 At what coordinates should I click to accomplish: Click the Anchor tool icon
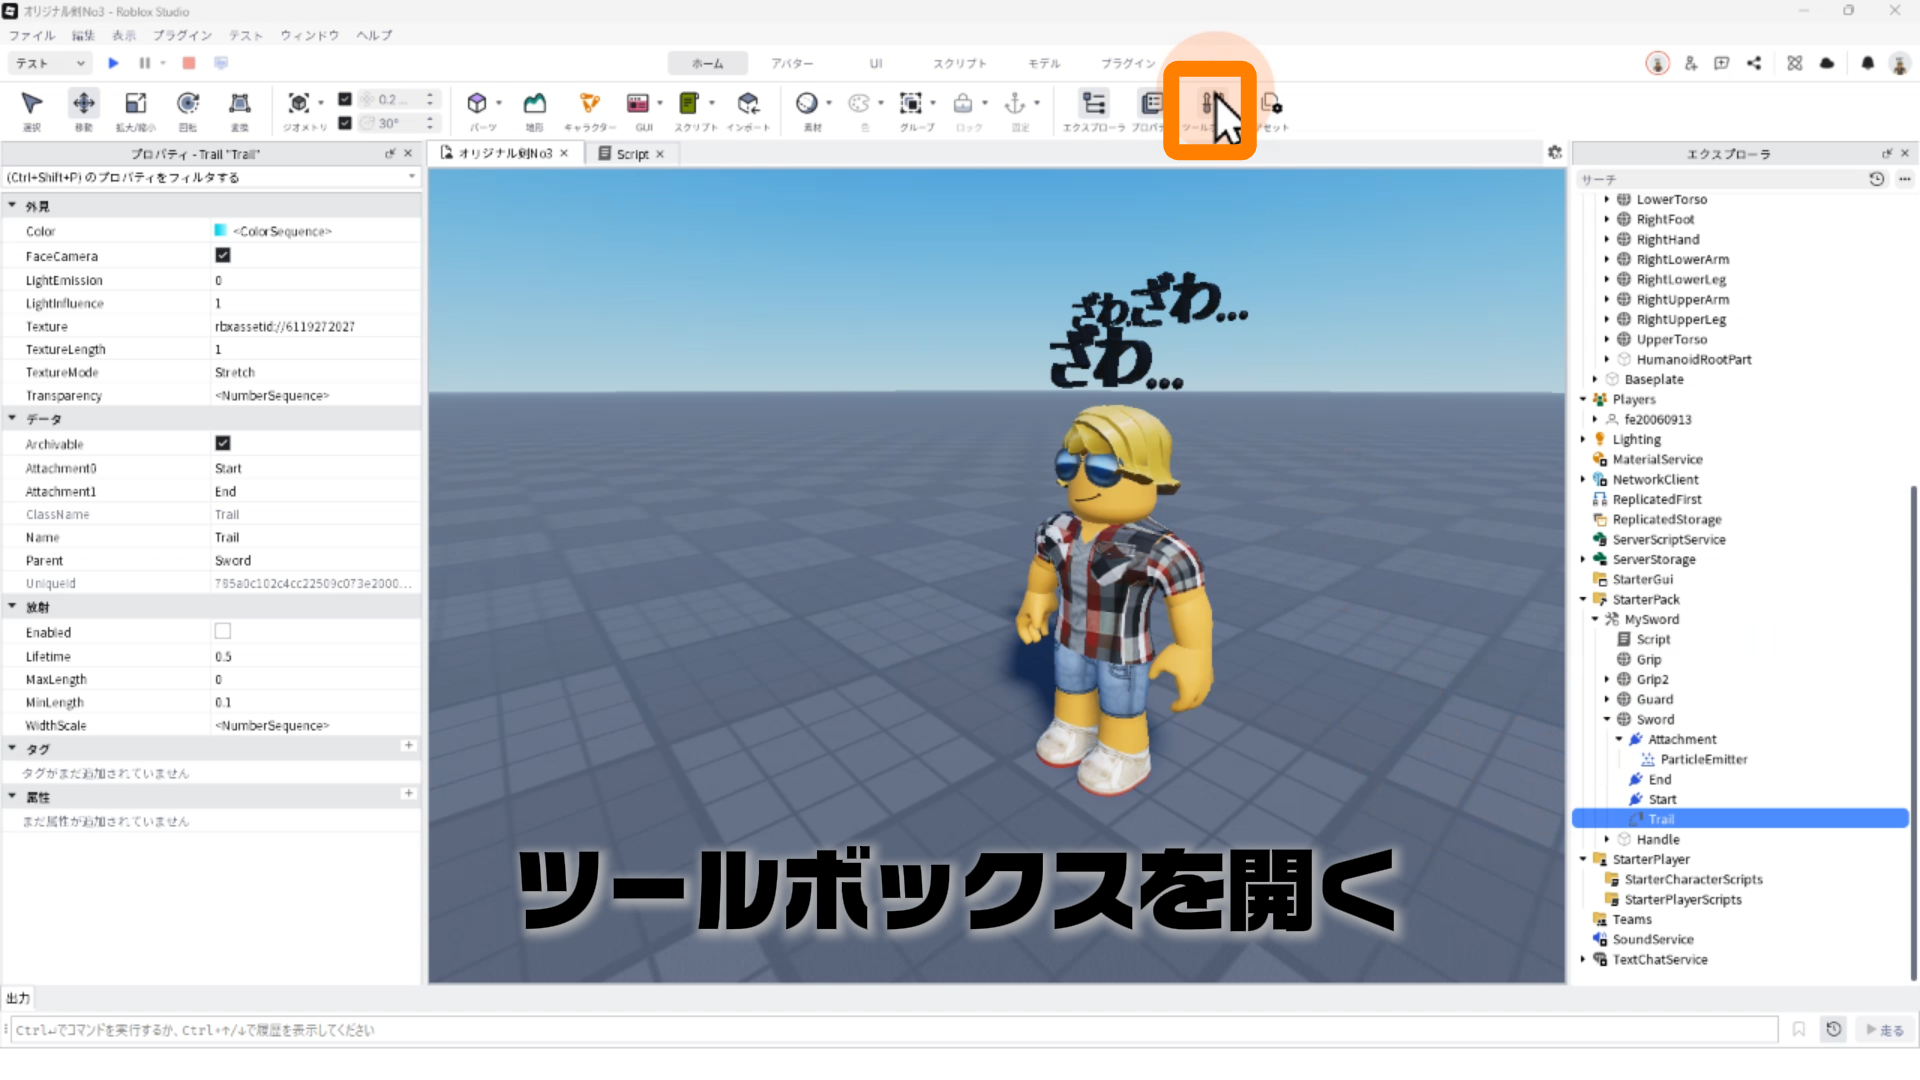point(1015,104)
